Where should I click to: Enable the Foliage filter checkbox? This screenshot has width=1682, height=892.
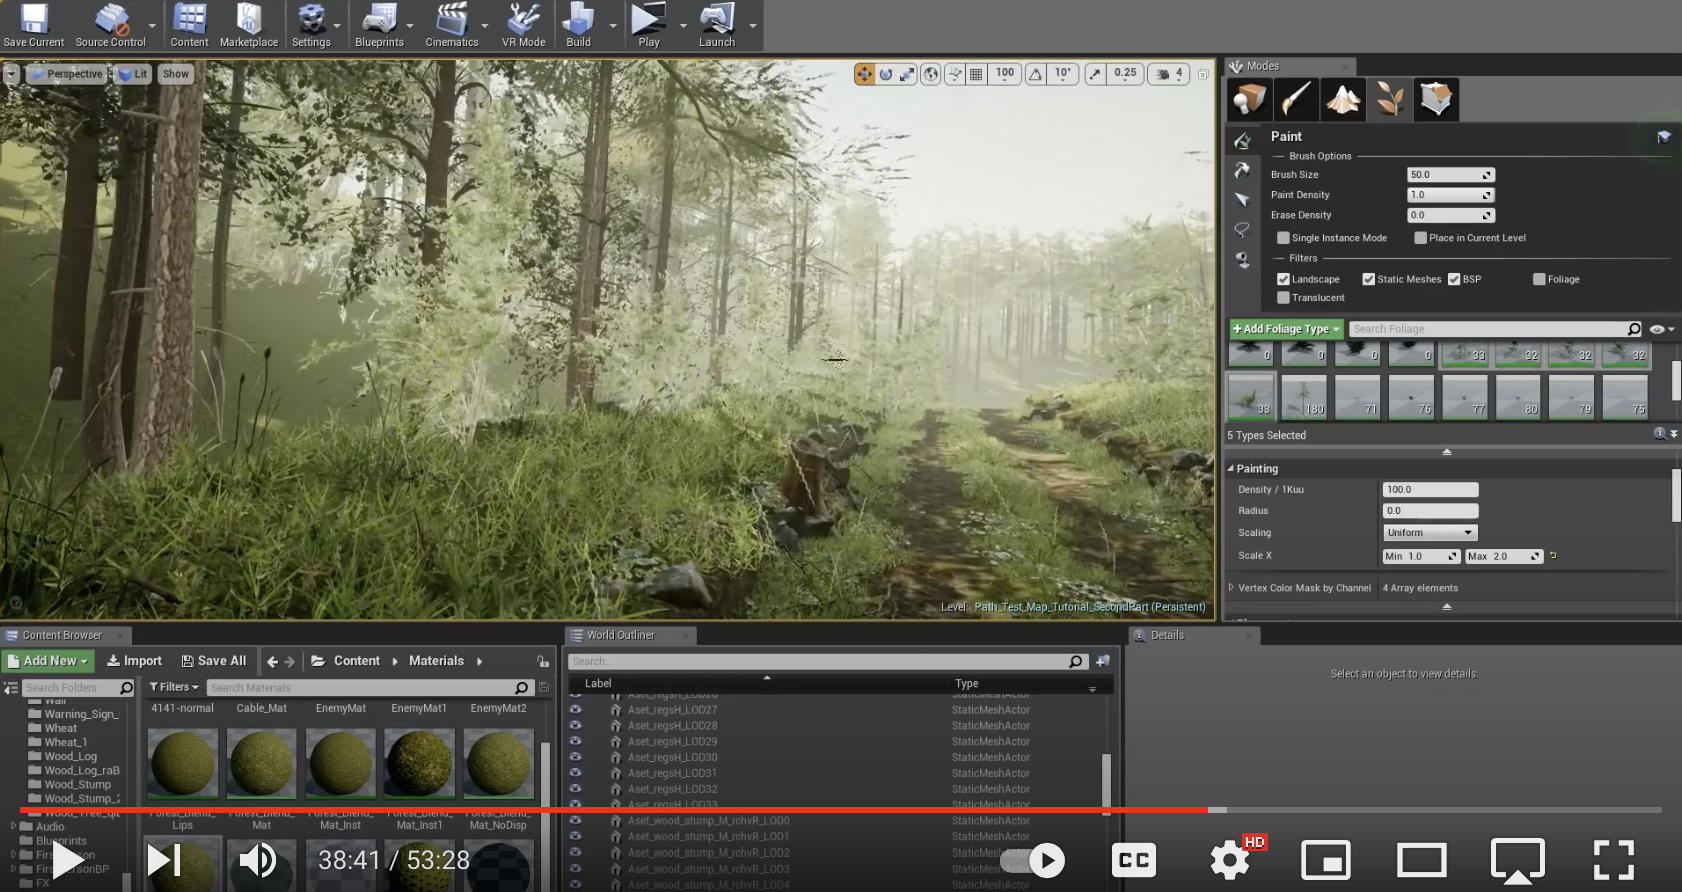[x=1539, y=279]
